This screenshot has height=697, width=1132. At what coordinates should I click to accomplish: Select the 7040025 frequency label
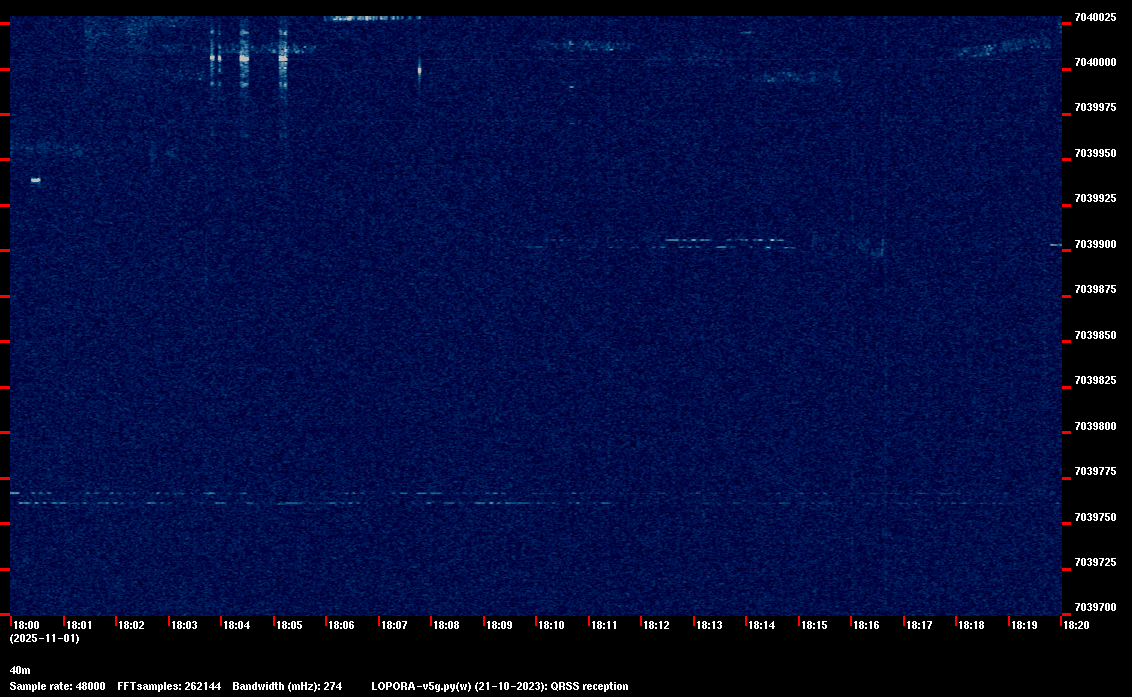1095,17
